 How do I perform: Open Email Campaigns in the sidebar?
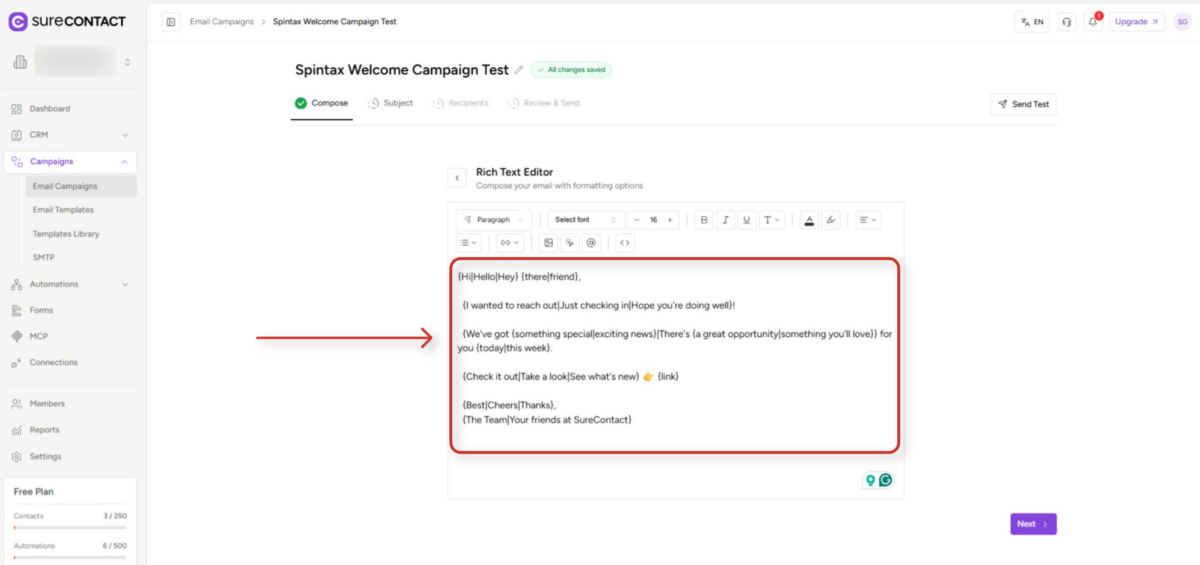(x=82, y=186)
